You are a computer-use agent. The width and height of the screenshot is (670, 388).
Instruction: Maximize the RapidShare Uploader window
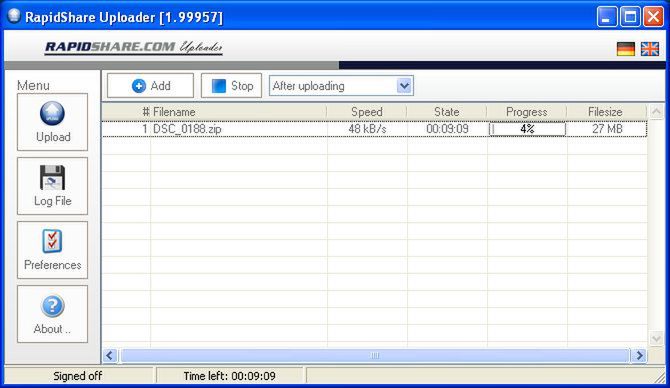pos(630,17)
